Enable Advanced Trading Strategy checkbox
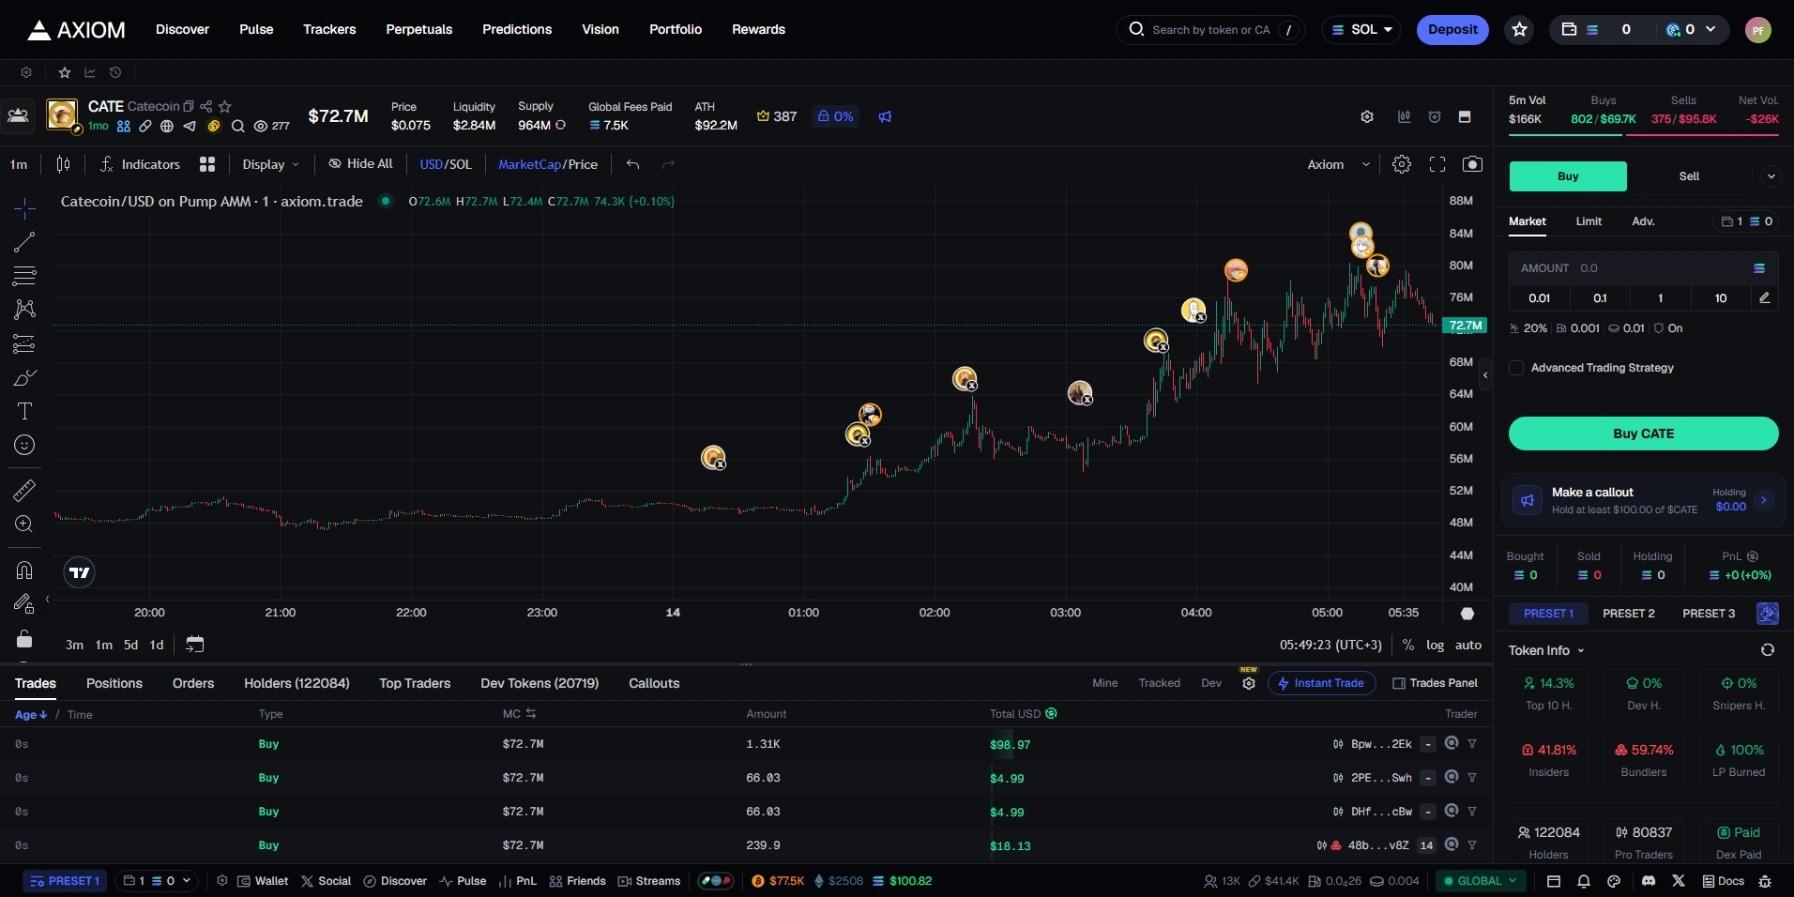Screen dimensions: 1794x897 coord(1516,368)
